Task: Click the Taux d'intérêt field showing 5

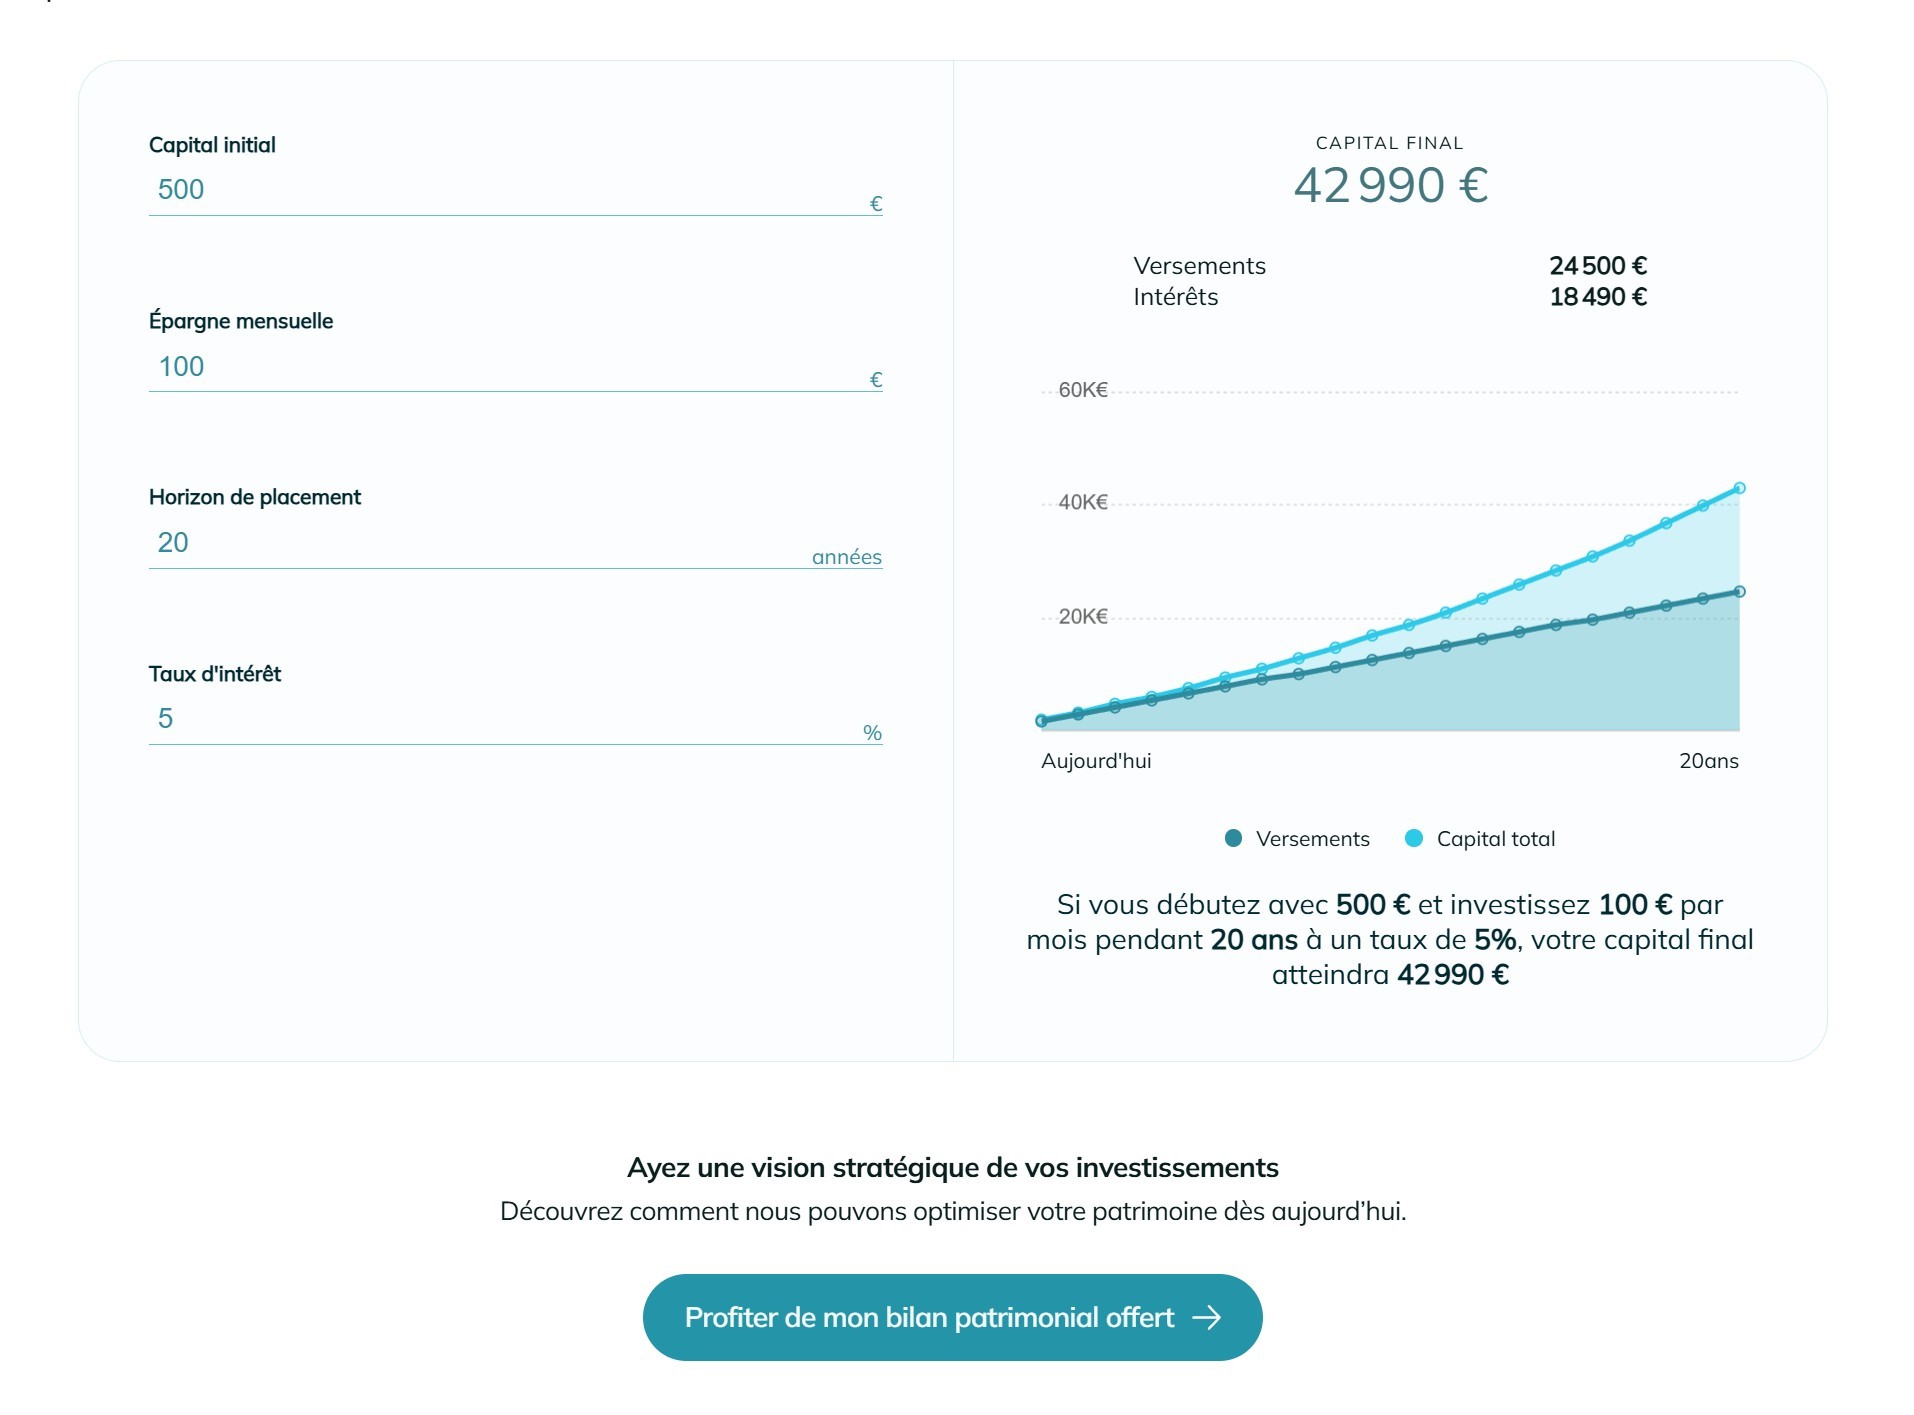Action: (x=500, y=720)
